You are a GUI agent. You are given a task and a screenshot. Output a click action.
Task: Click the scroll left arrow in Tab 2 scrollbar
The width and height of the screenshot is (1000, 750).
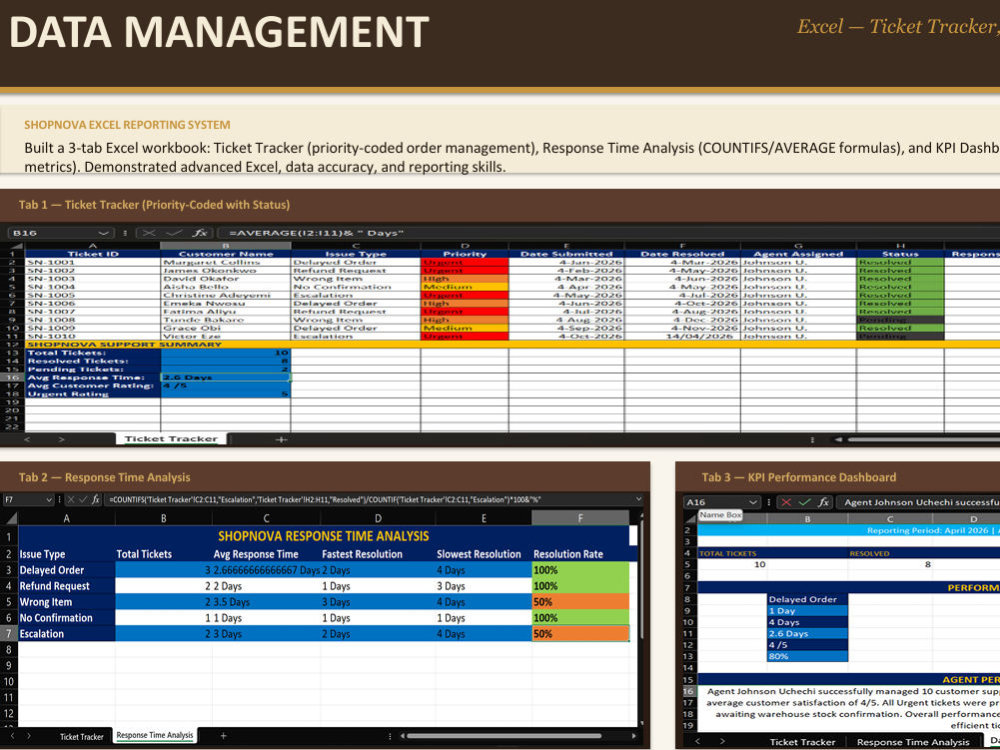pos(401,737)
